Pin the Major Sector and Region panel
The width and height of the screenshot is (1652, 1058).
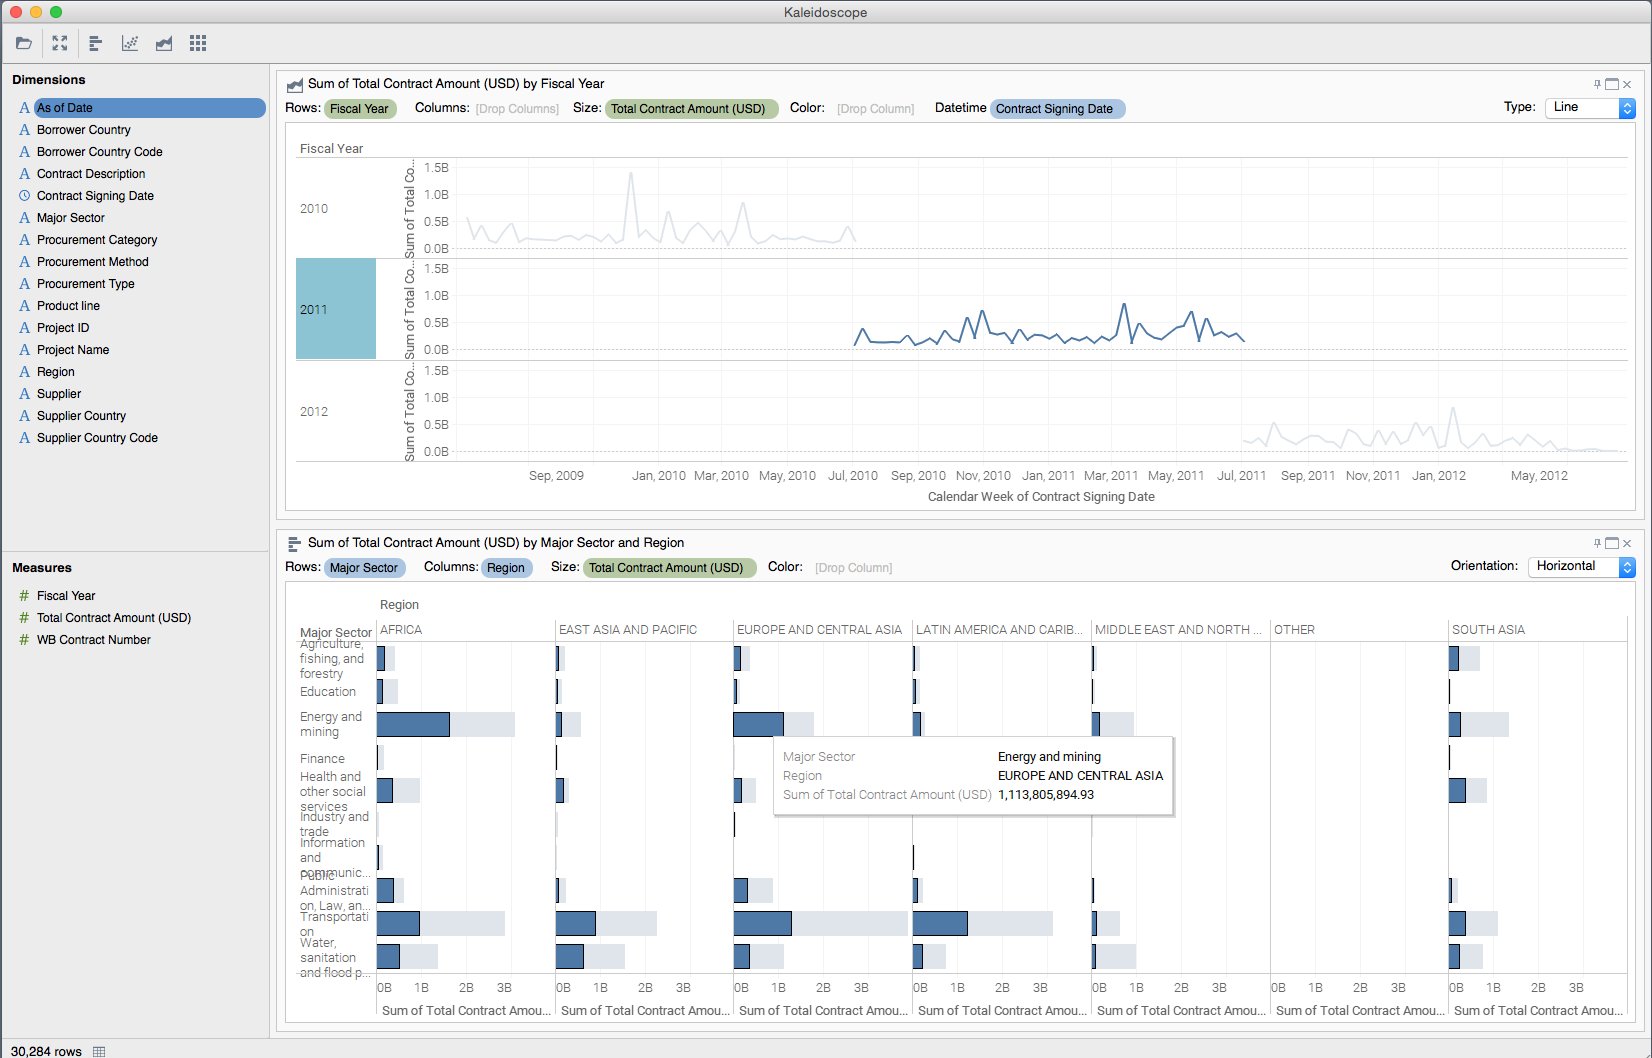point(1597,543)
